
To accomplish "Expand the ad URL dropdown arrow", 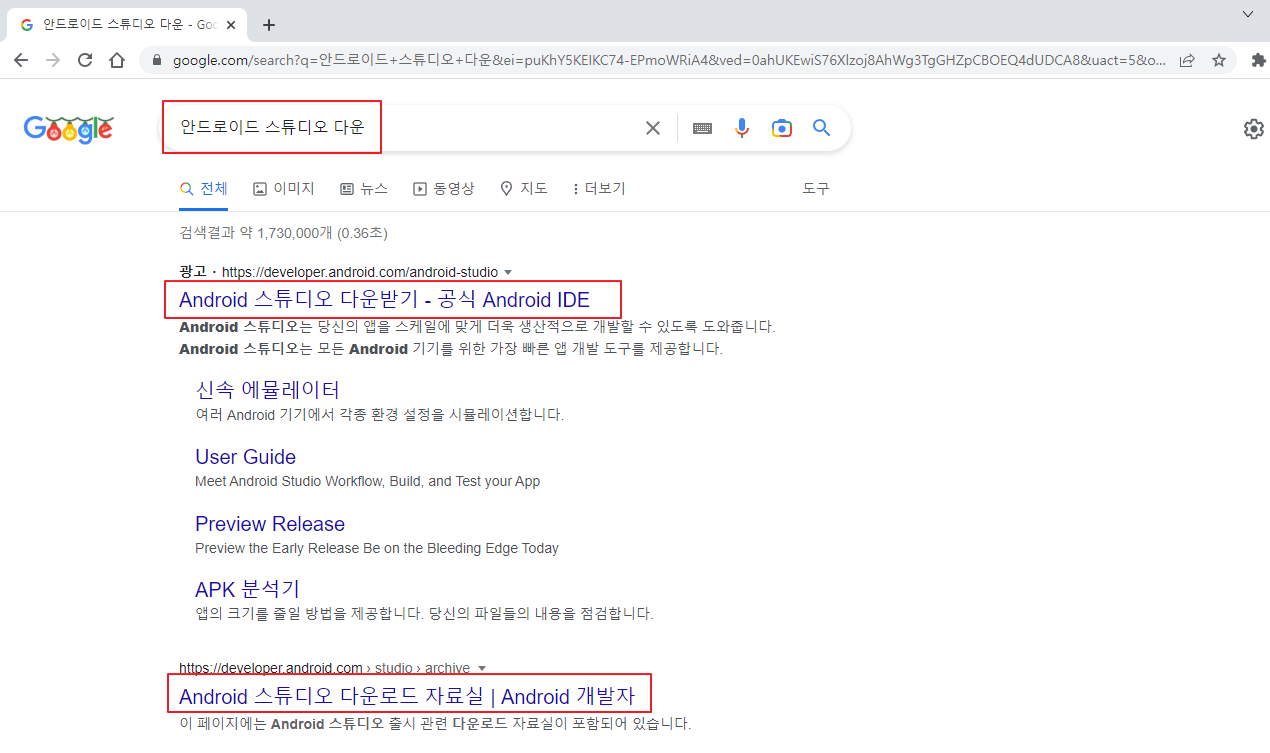I will (x=508, y=272).
